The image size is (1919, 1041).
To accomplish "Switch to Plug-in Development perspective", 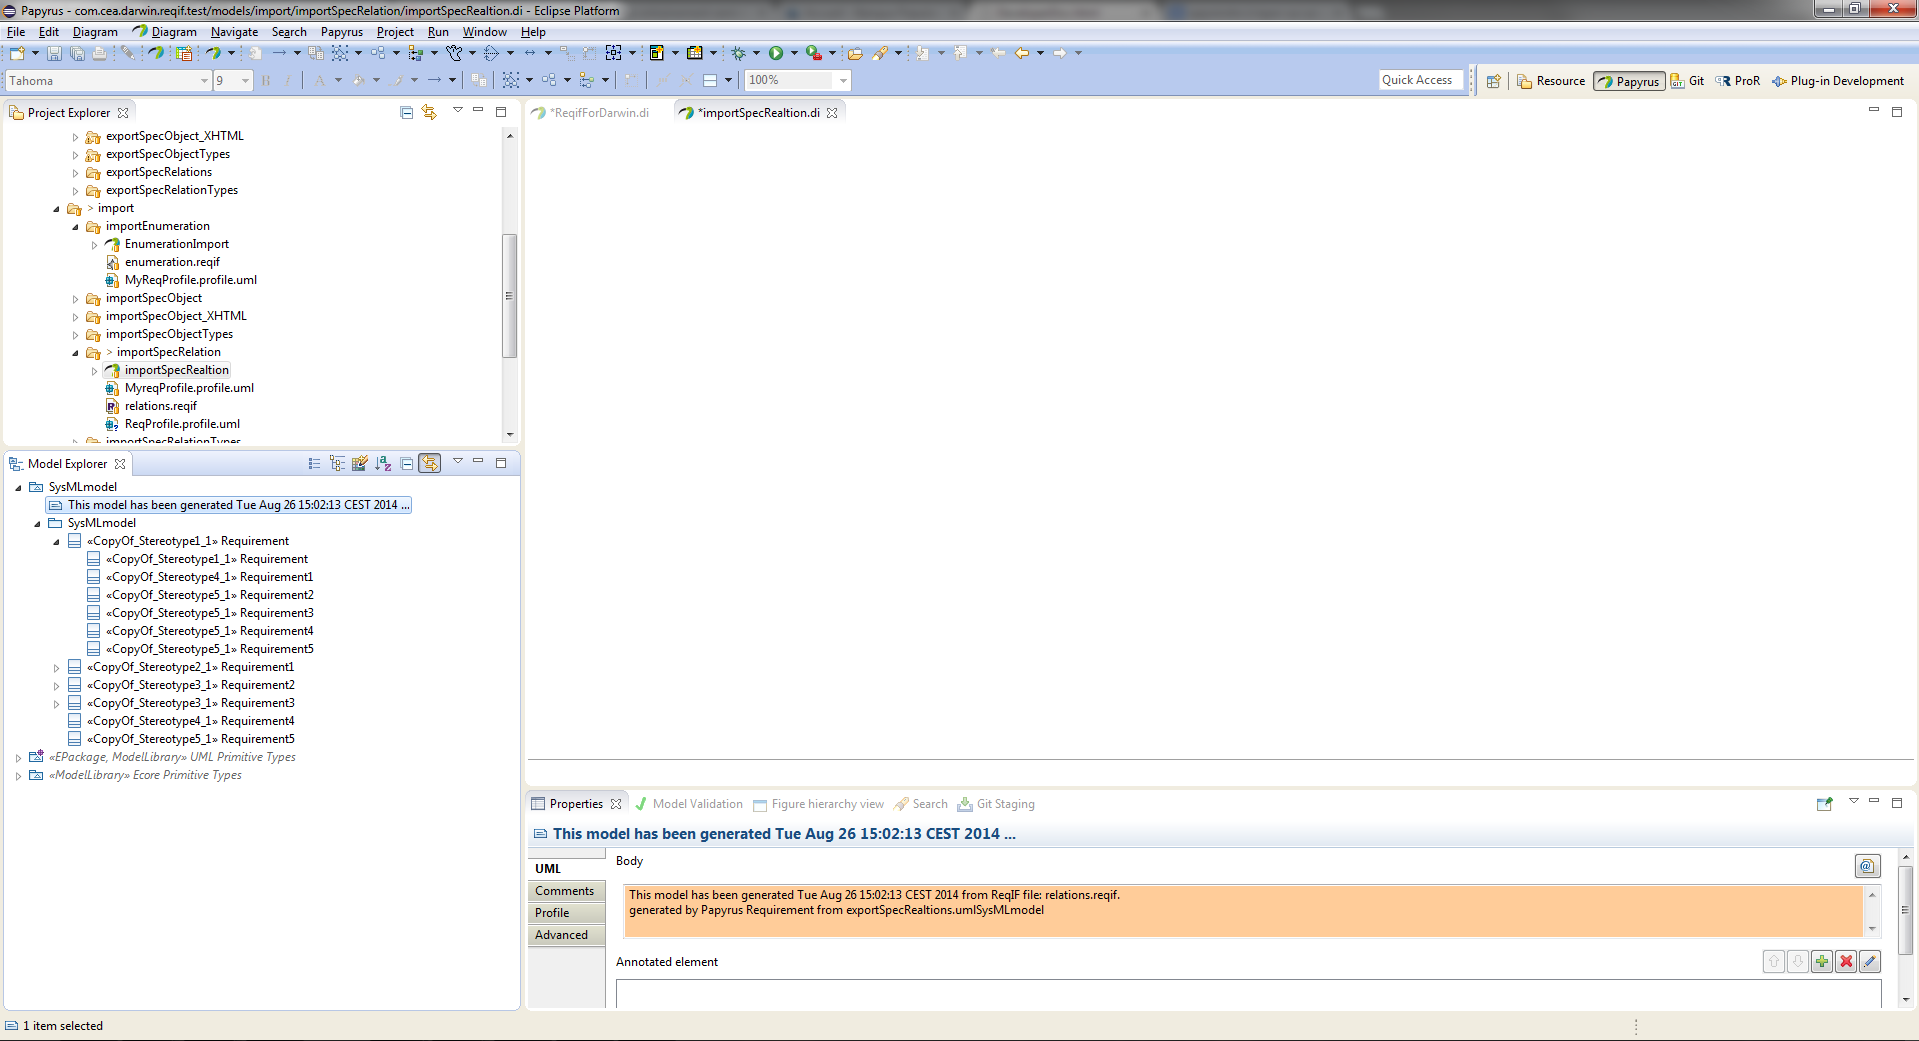I will coord(1838,81).
